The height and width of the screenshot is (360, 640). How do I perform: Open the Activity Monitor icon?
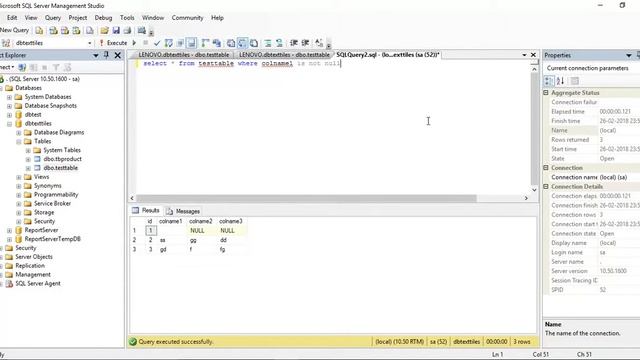(x=142, y=30)
